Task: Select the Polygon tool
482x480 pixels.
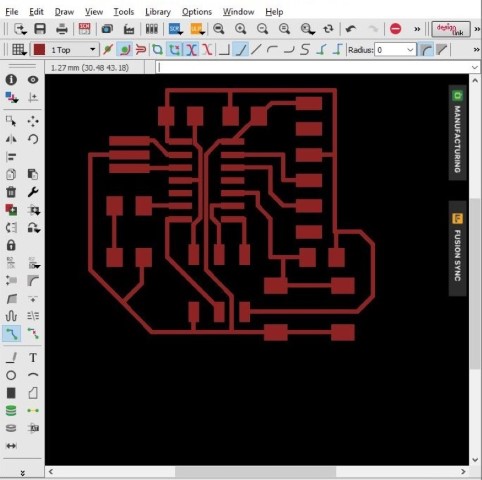Action: tap(33, 393)
